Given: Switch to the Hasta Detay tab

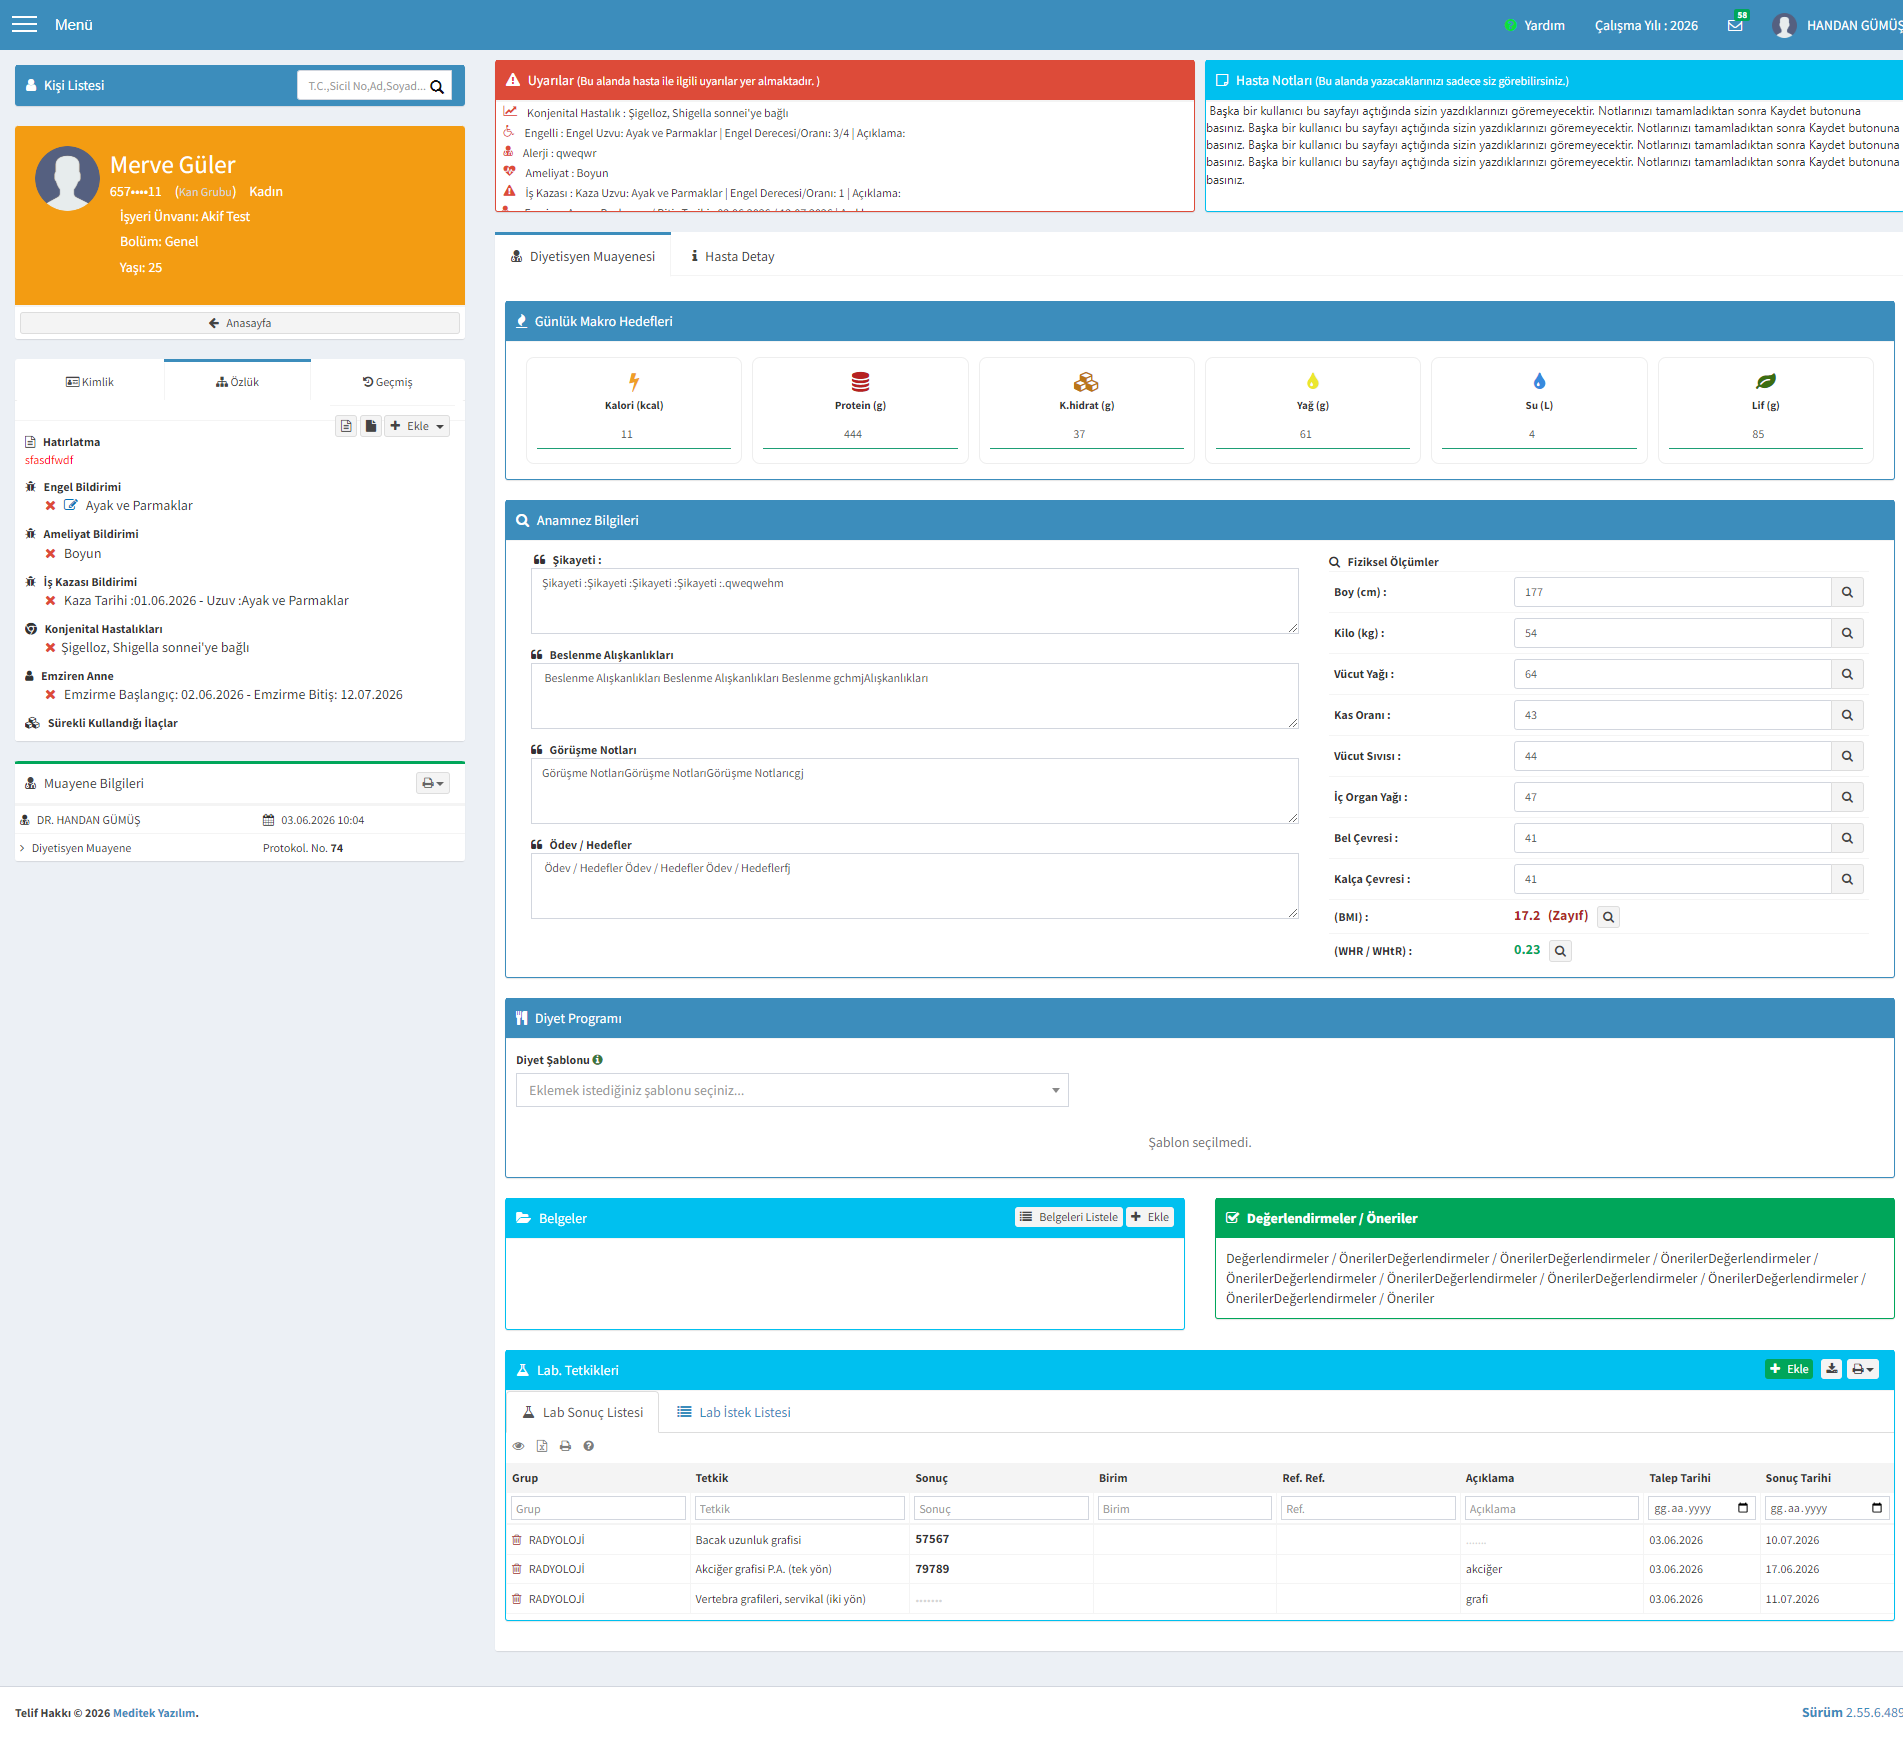Looking at the screenshot, I should [x=733, y=257].
